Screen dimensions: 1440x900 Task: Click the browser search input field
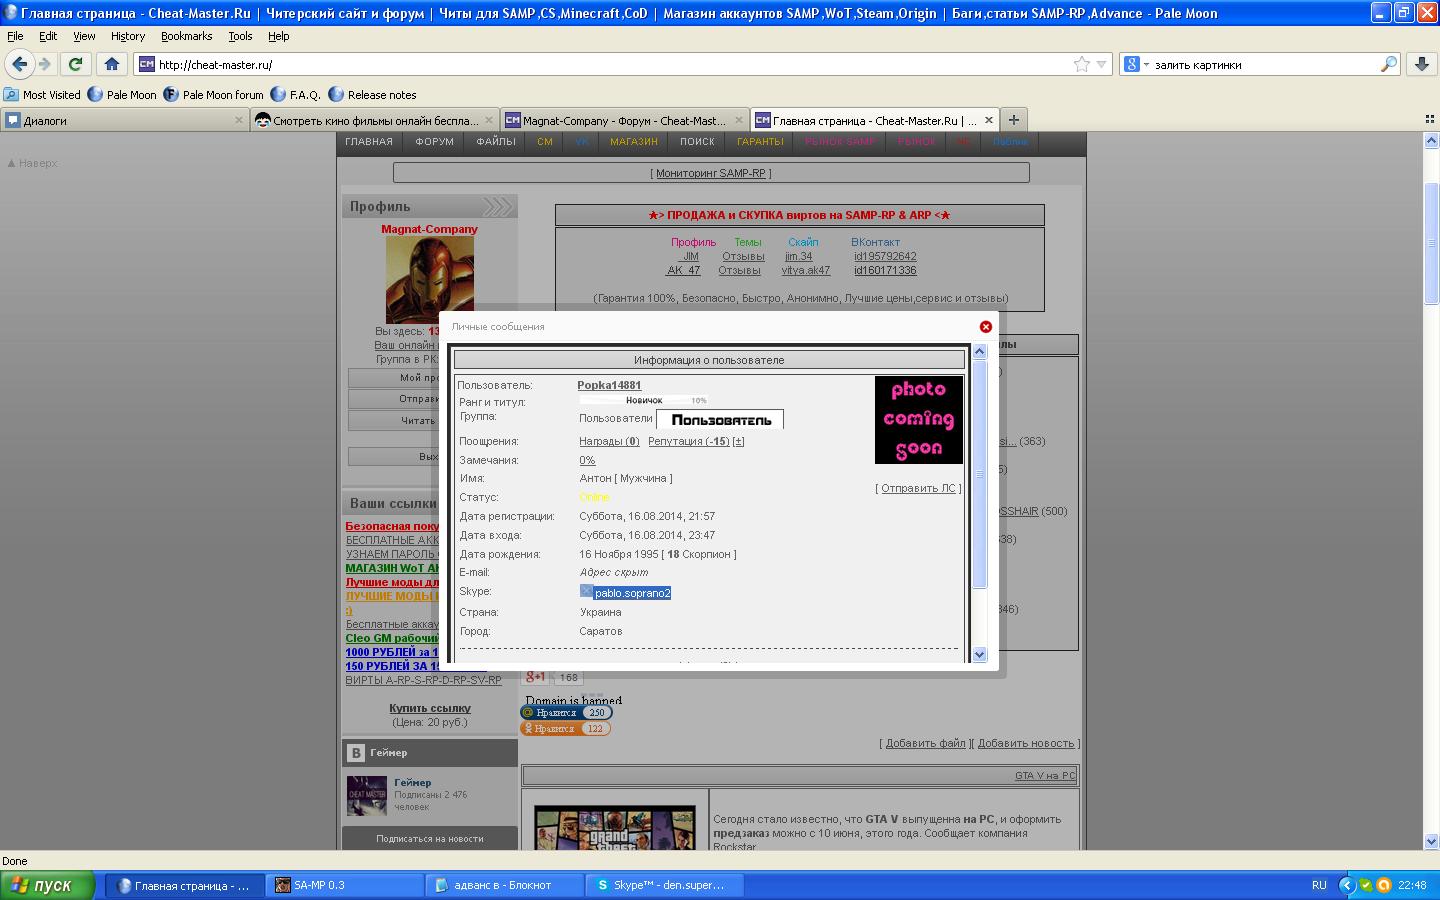click(x=1265, y=64)
